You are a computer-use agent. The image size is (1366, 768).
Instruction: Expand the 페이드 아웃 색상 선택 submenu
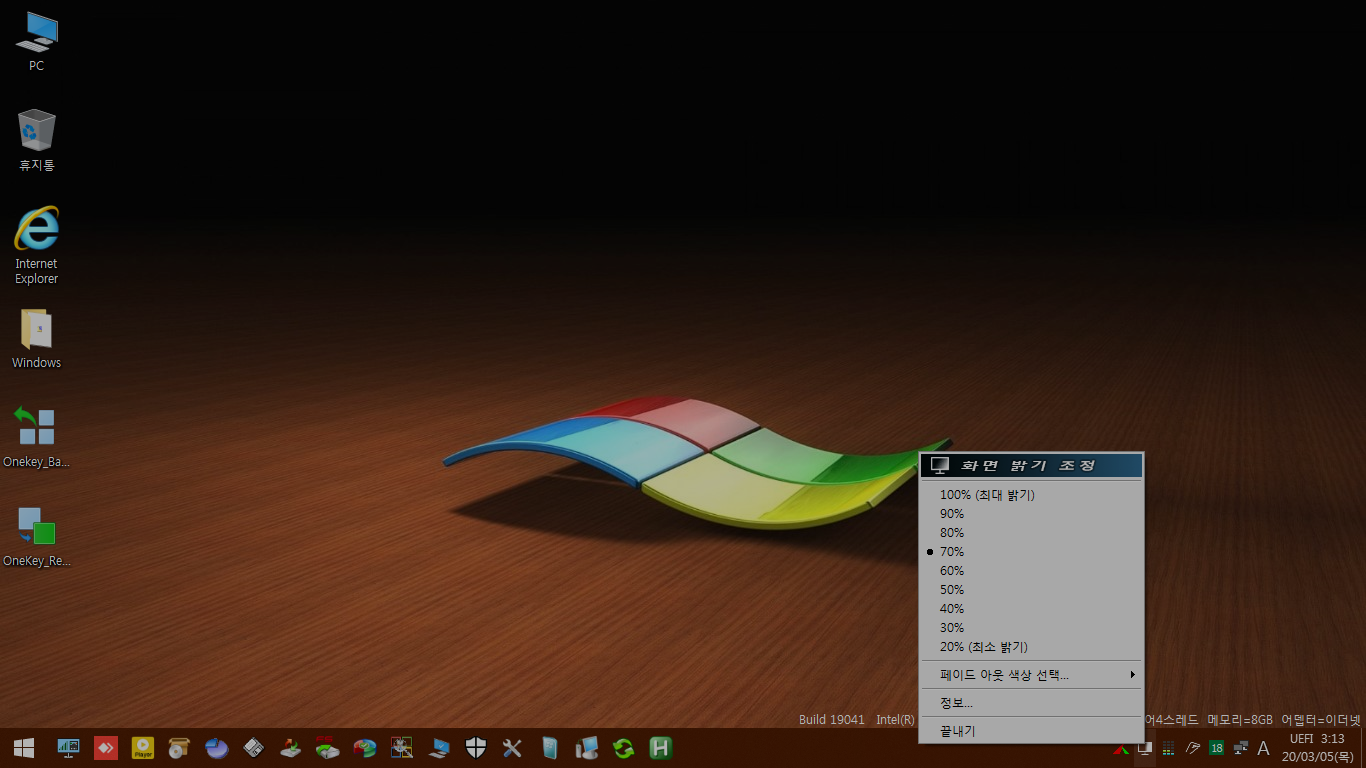1031,675
